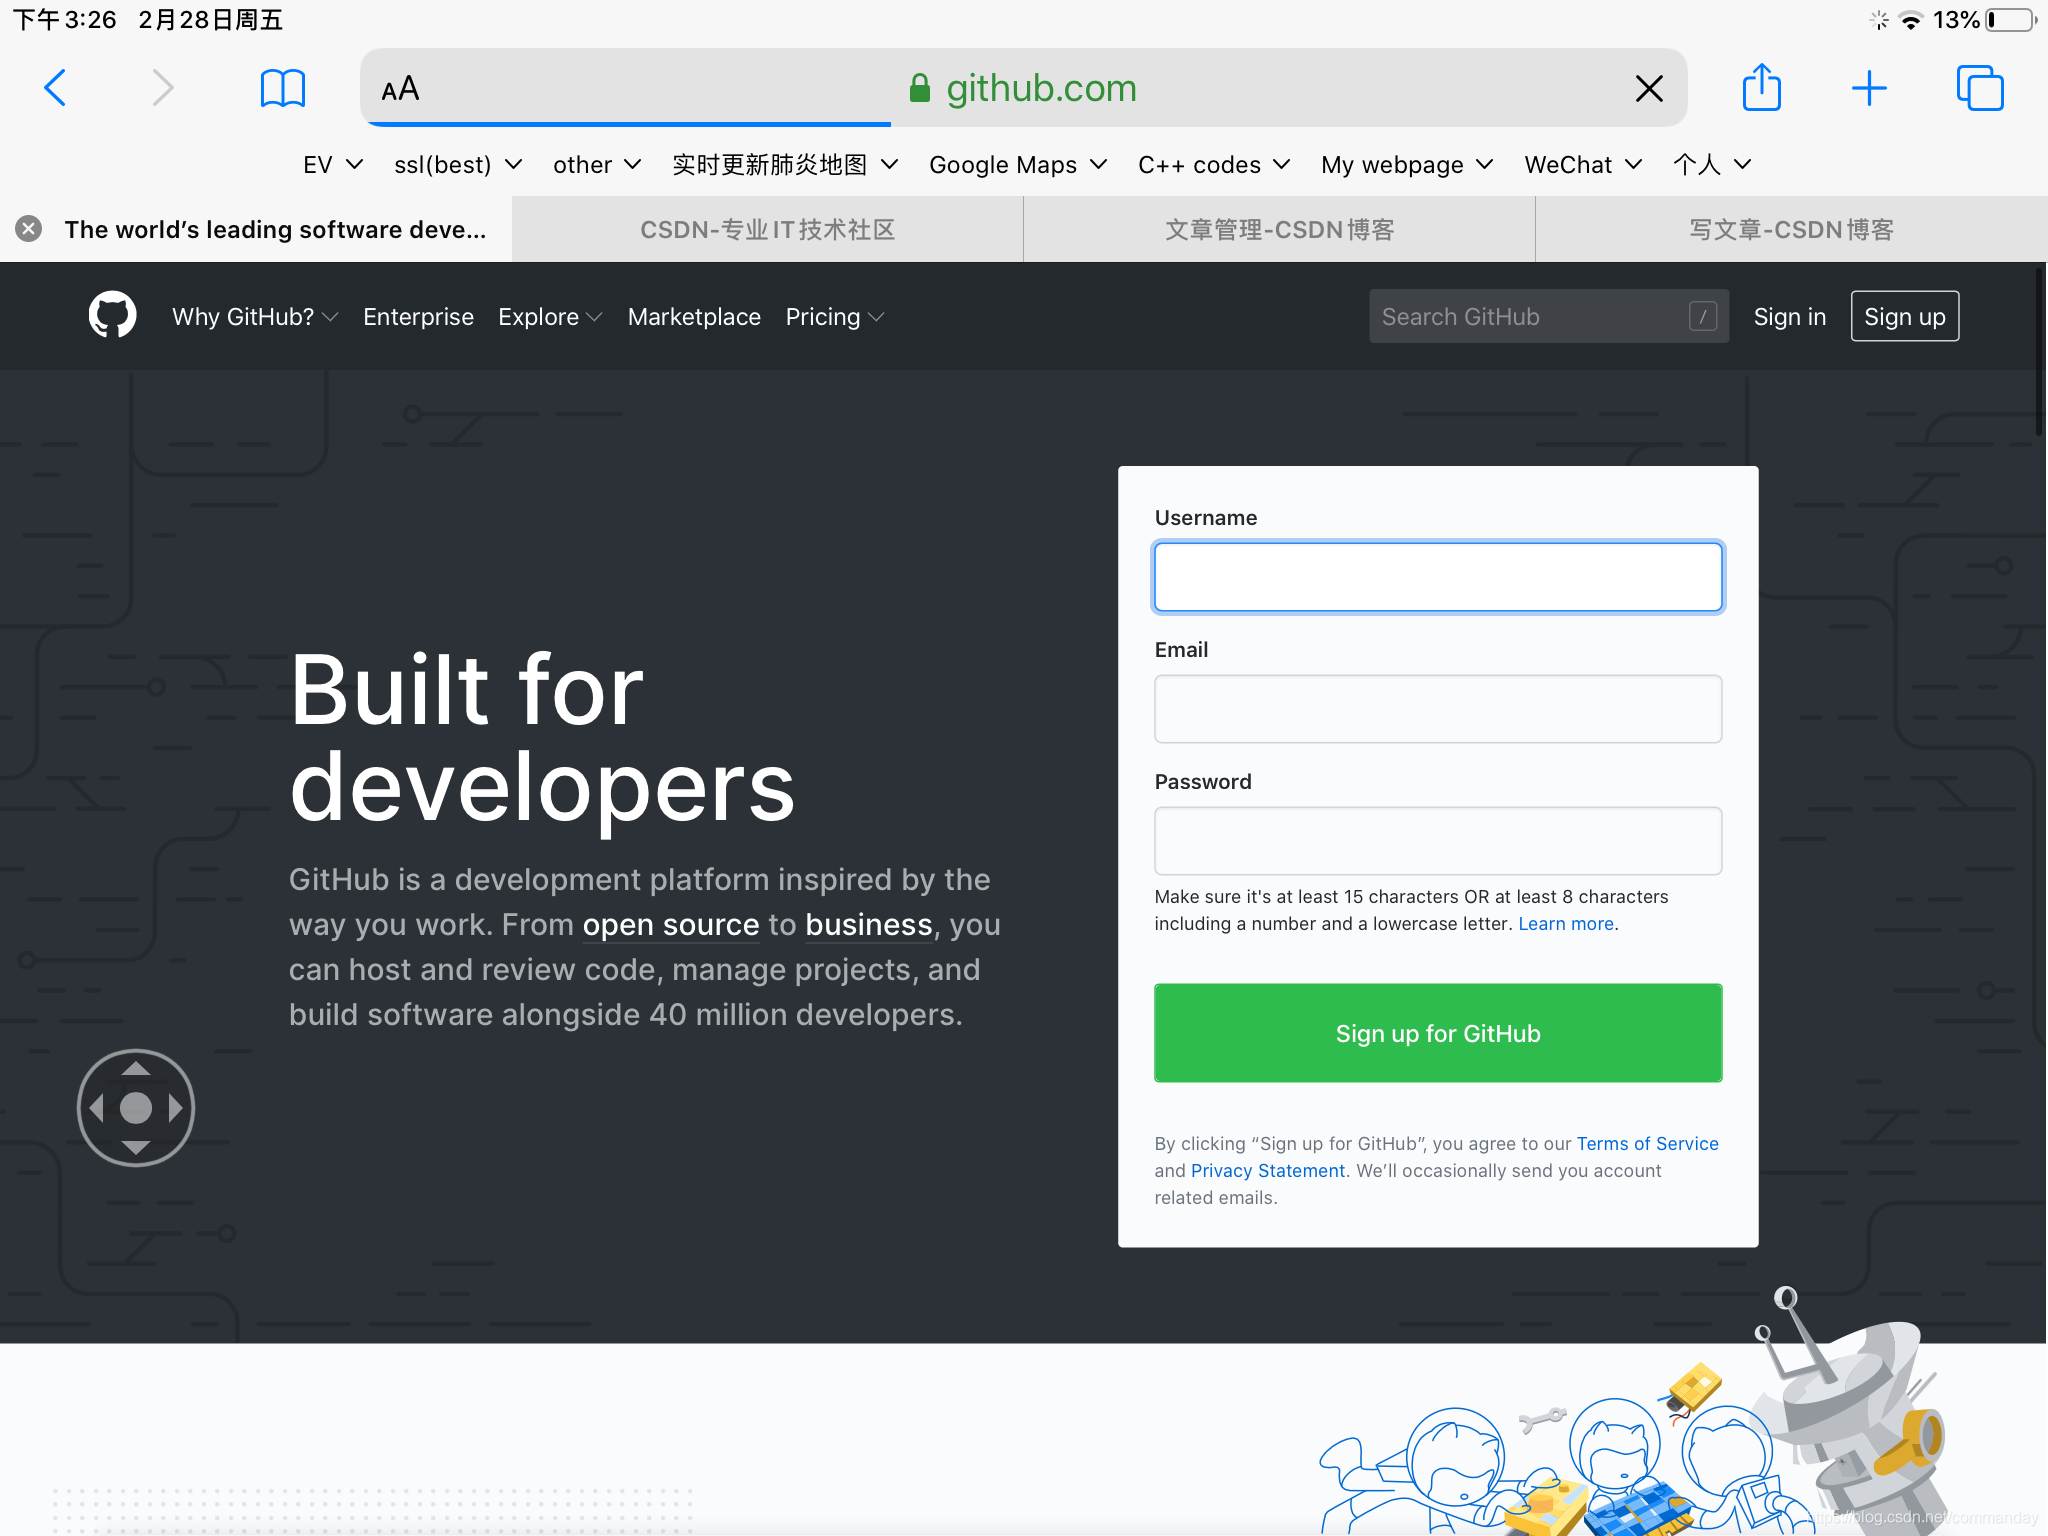This screenshot has width=2048, height=1536.
Task: Switch to the 文章管理-CSDN博客 tab
Action: pyautogui.click(x=1280, y=229)
